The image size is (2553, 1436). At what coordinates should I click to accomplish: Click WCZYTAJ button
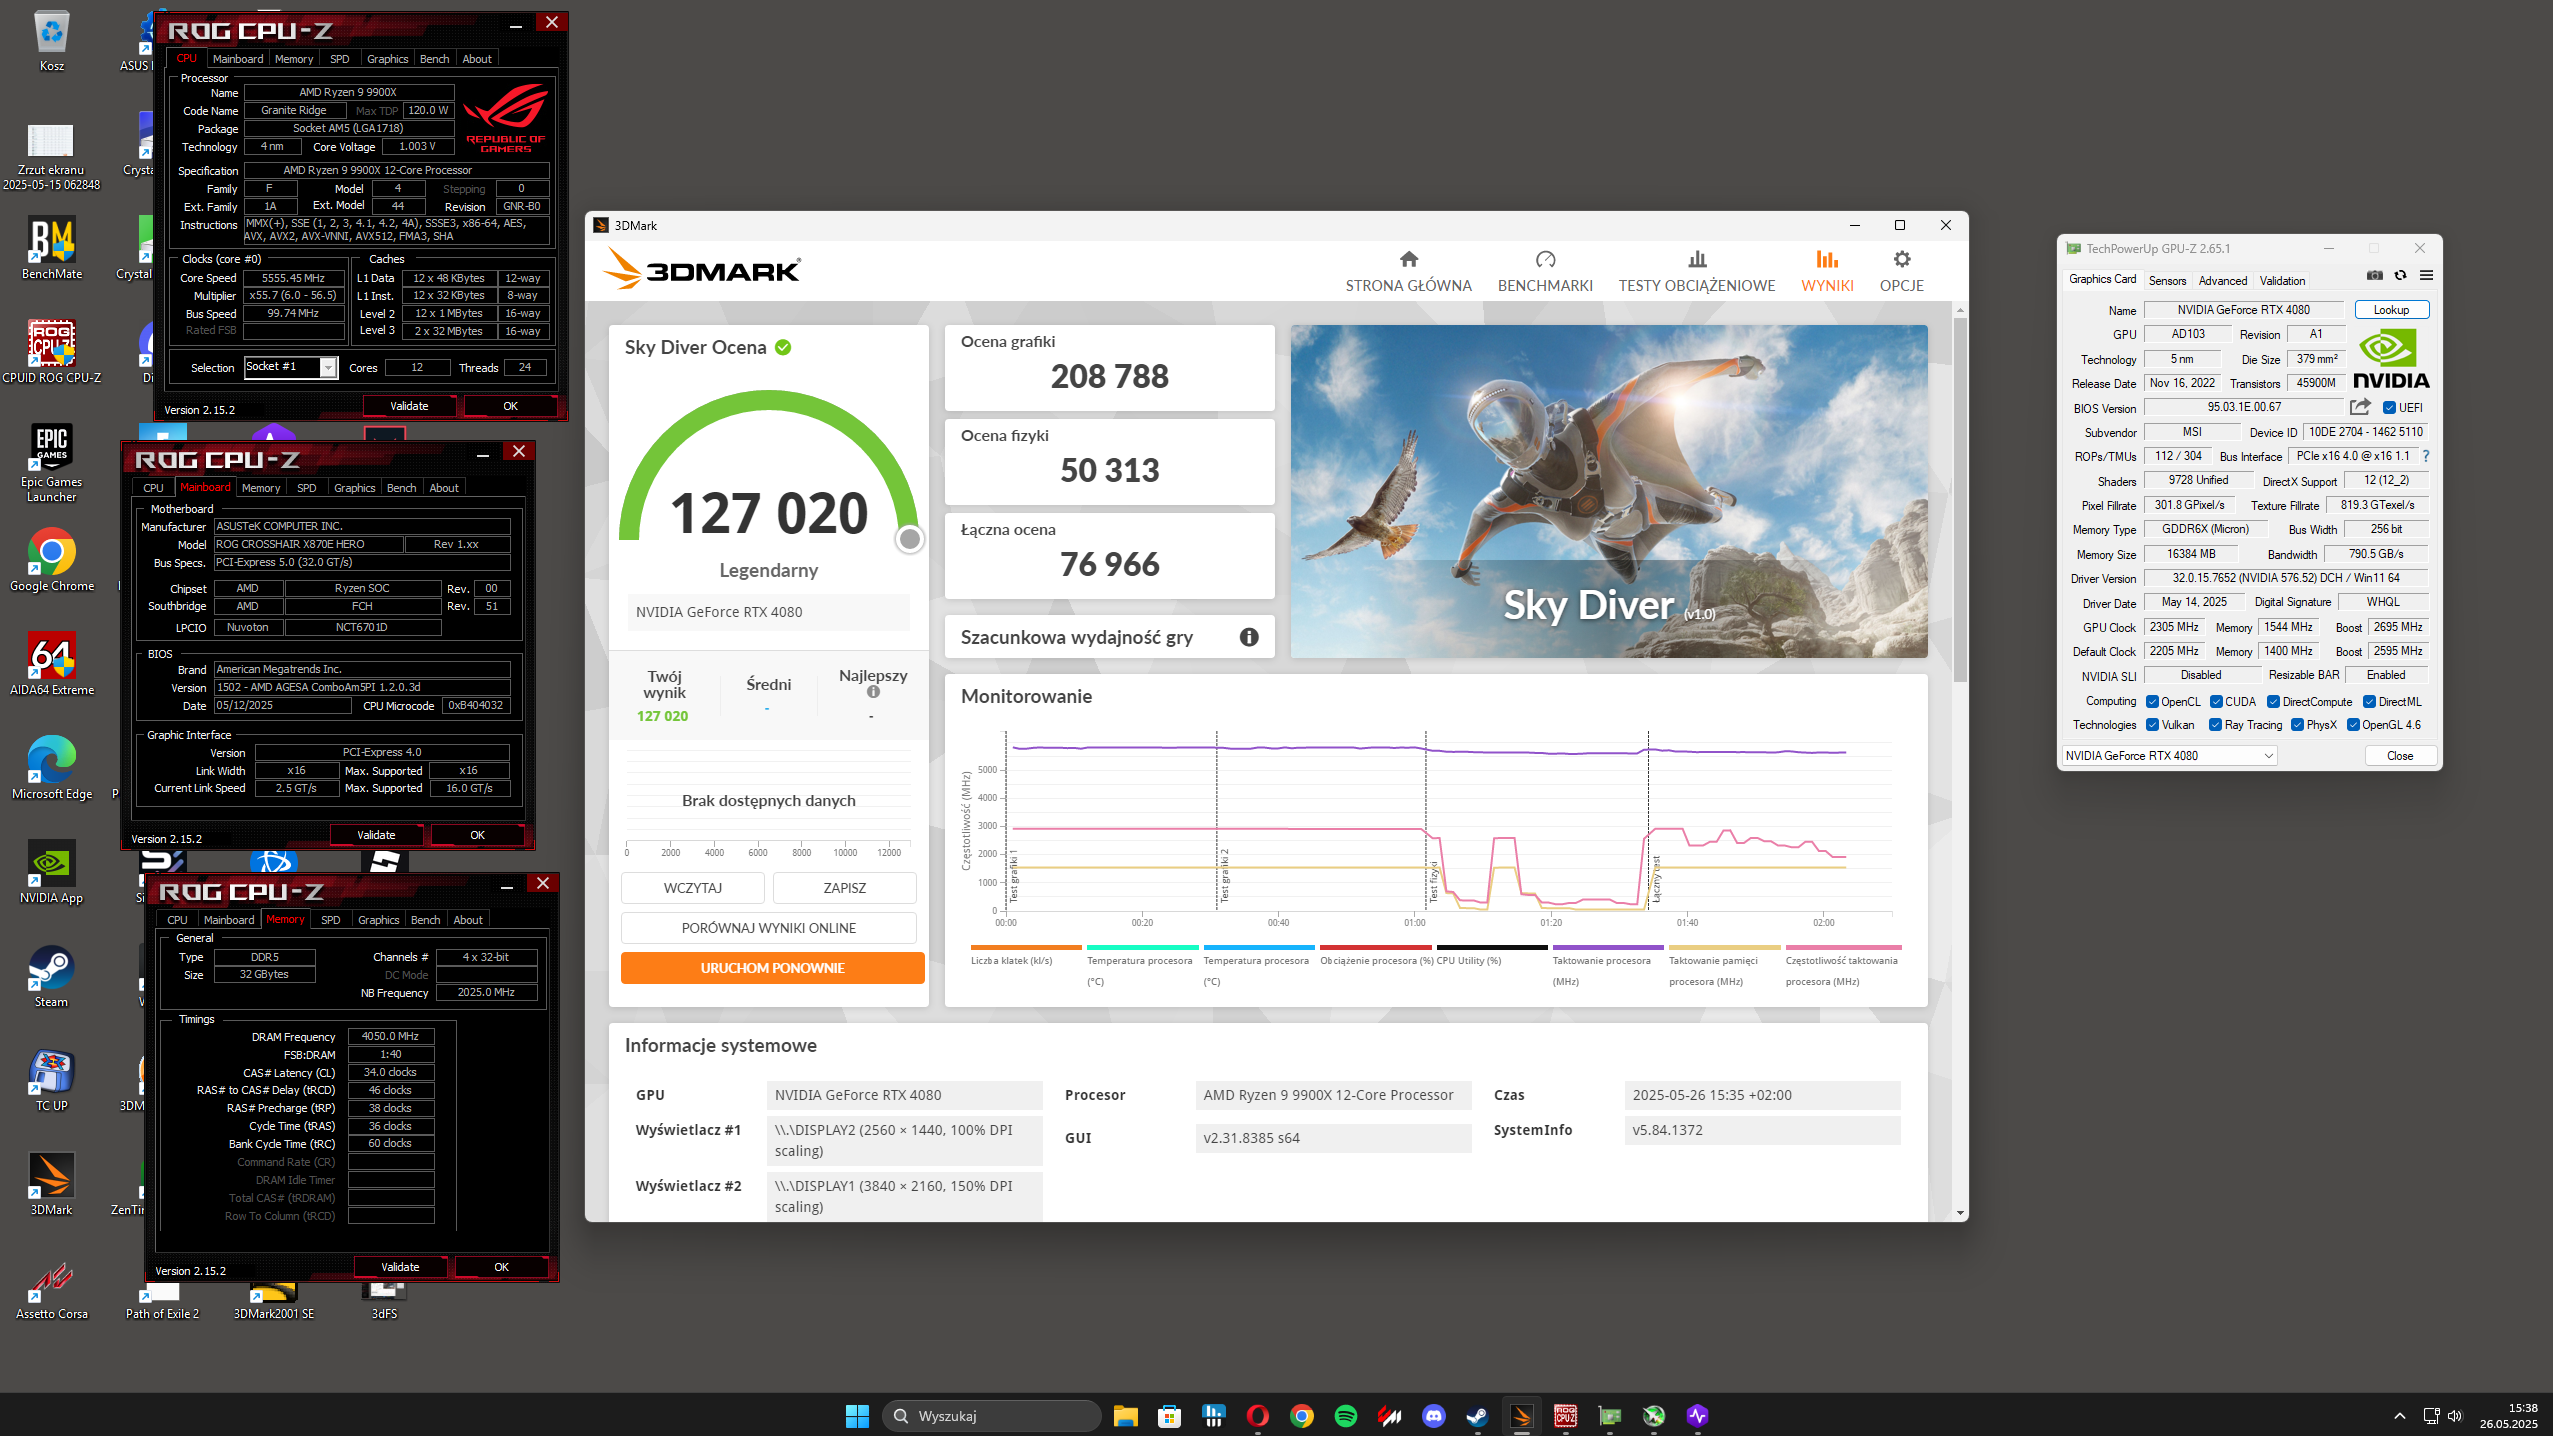click(693, 888)
